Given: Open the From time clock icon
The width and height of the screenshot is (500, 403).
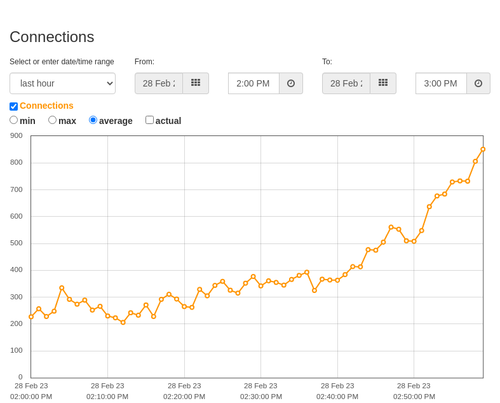Looking at the screenshot, I should point(291,83).
